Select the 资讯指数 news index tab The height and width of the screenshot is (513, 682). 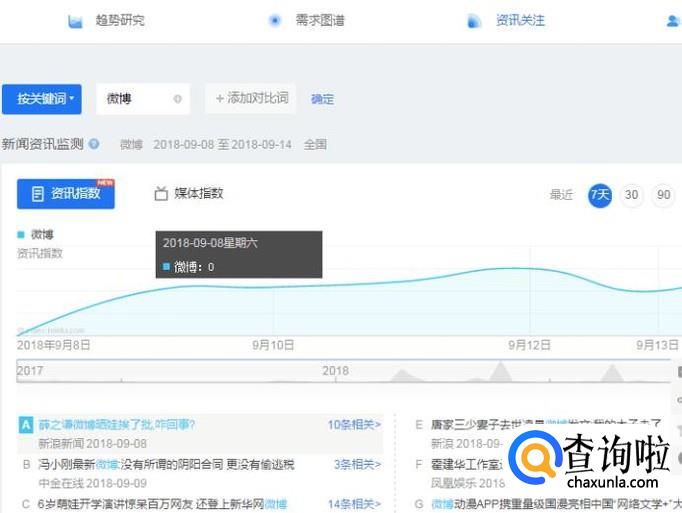[66, 194]
